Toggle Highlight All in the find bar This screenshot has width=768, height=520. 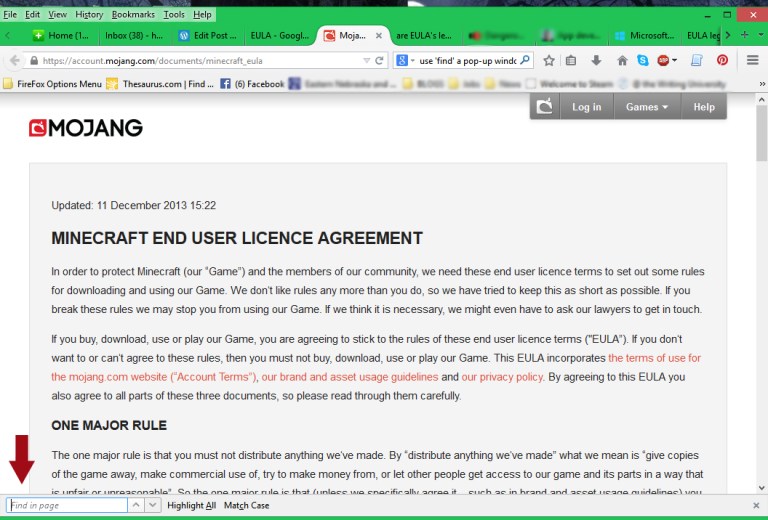pos(192,505)
